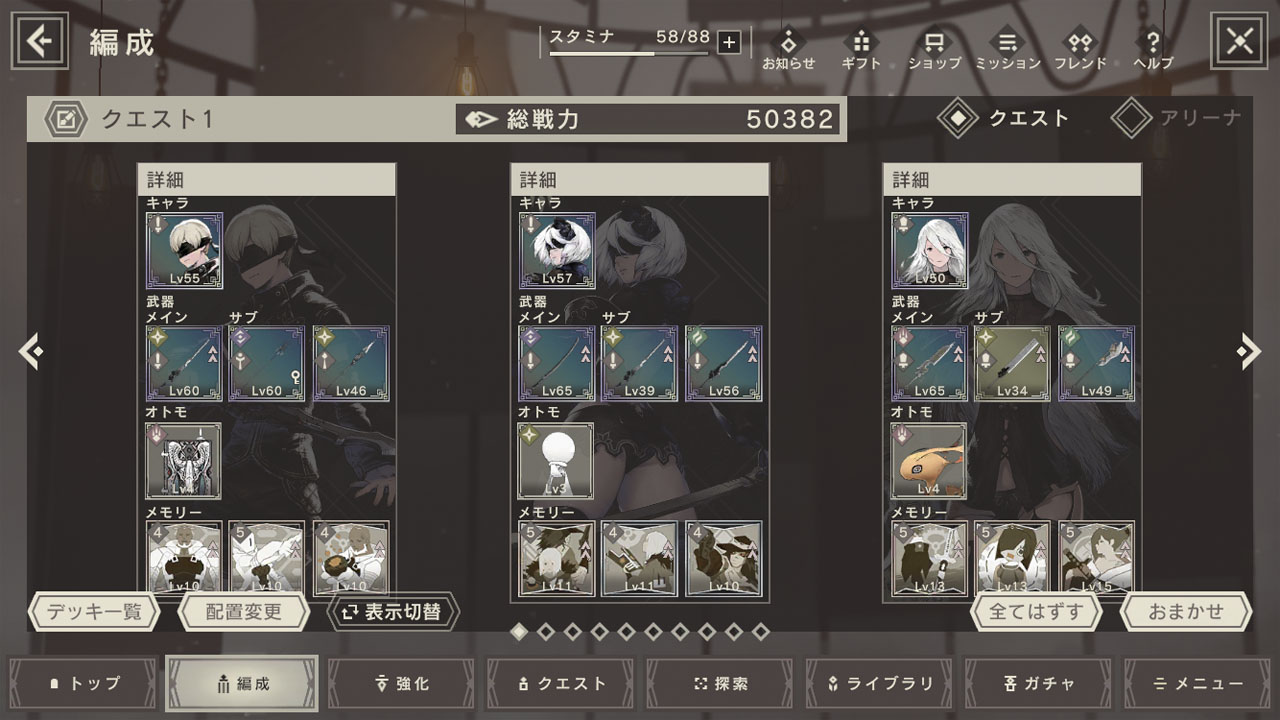This screenshot has height=720, width=1280.
Task: Add stamina with the plus button
Action: pos(729,41)
